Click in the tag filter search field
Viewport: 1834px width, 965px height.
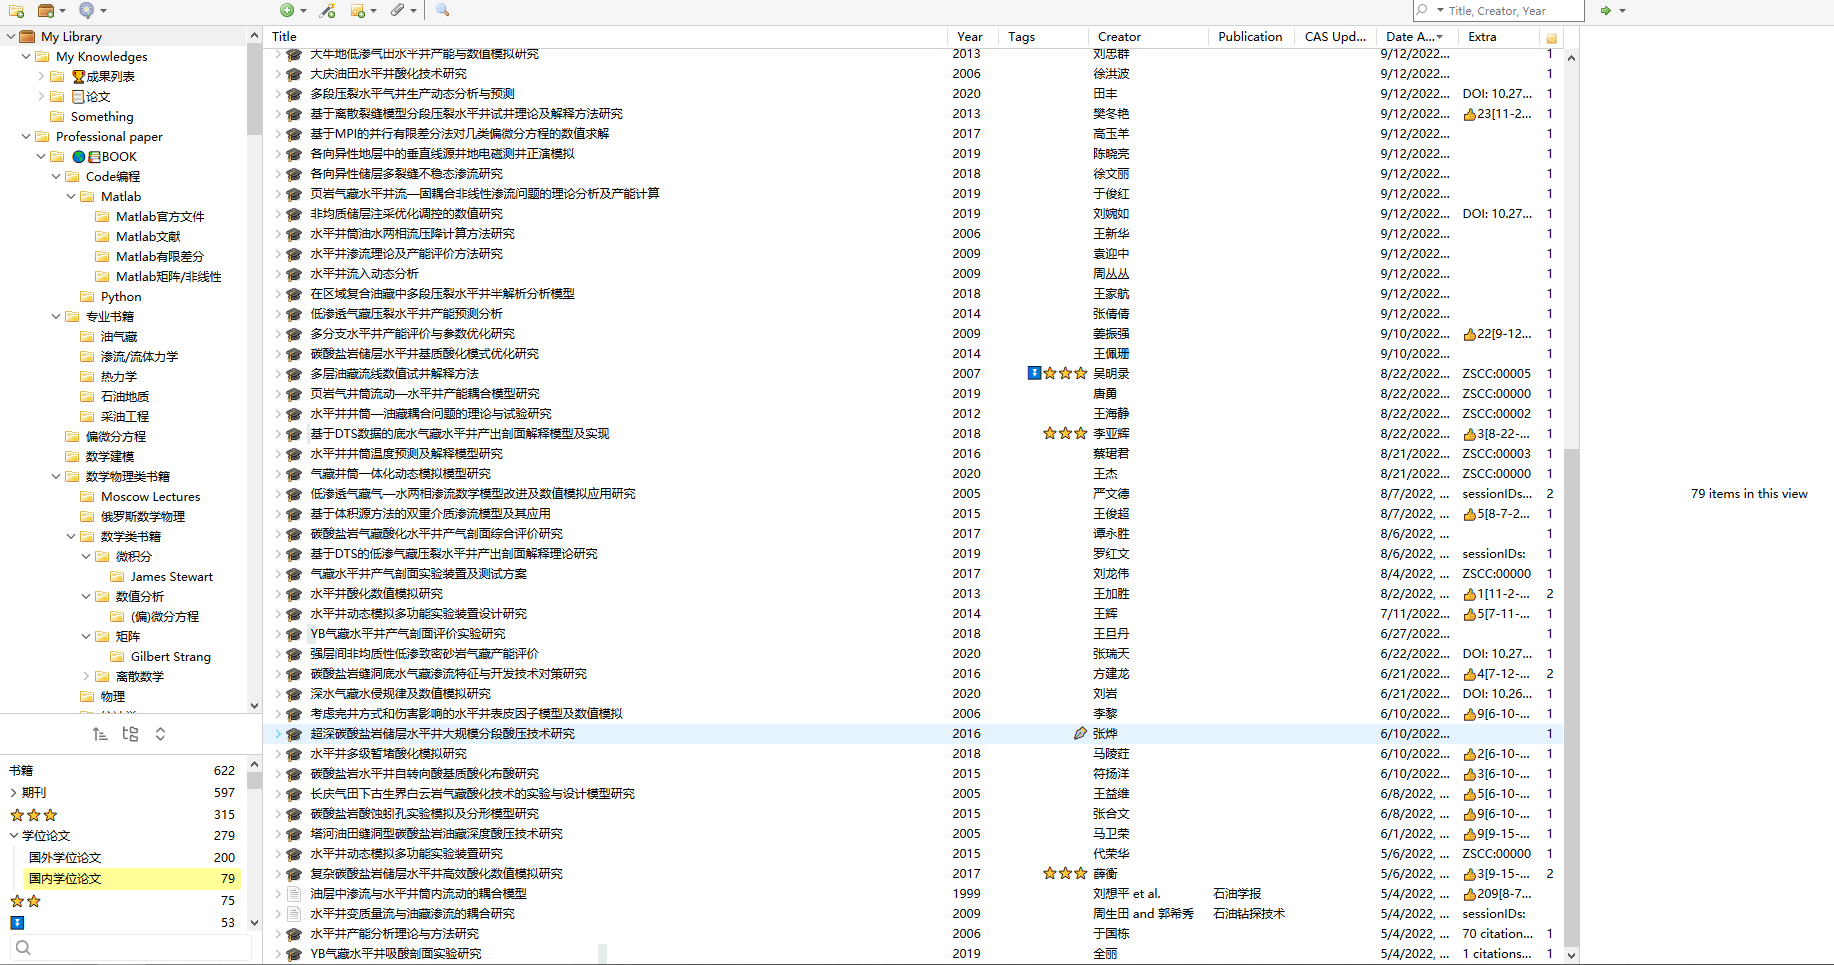pyautogui.click(x=130, y=948)
